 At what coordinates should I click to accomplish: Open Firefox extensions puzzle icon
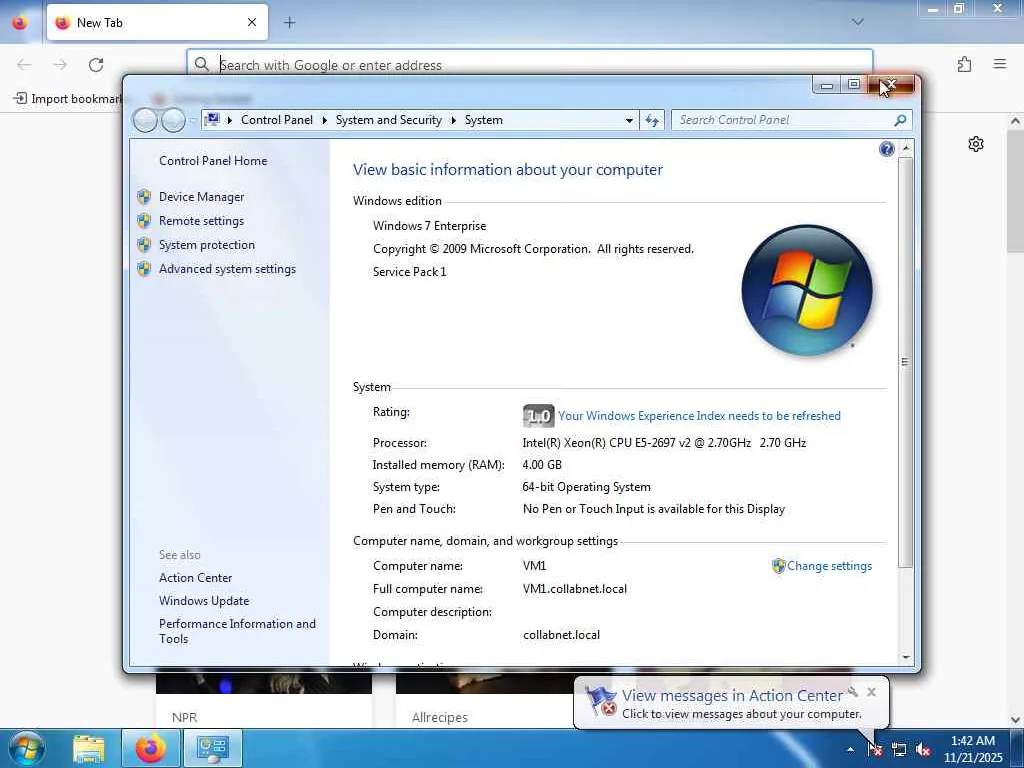click(965, 64)
